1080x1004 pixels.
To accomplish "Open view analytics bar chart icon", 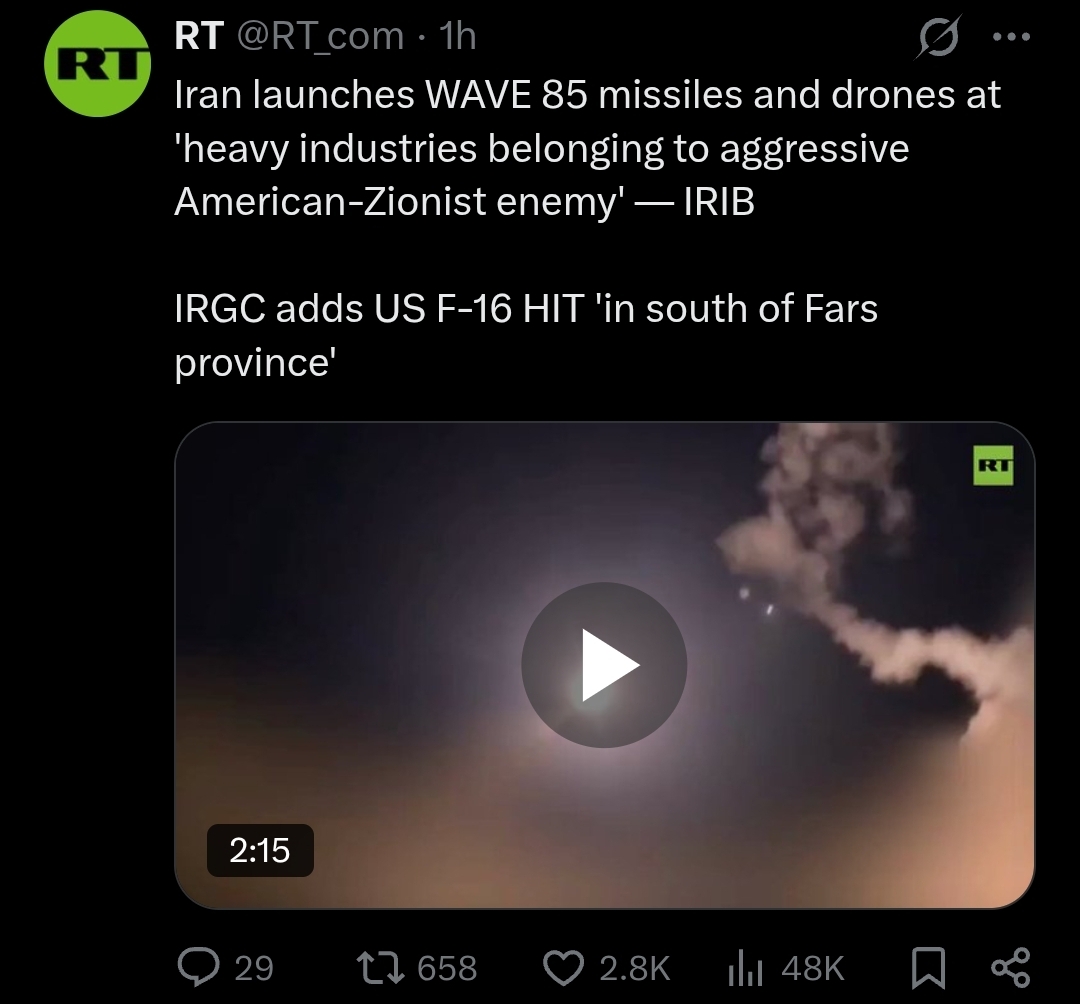I will pos(745,968).
